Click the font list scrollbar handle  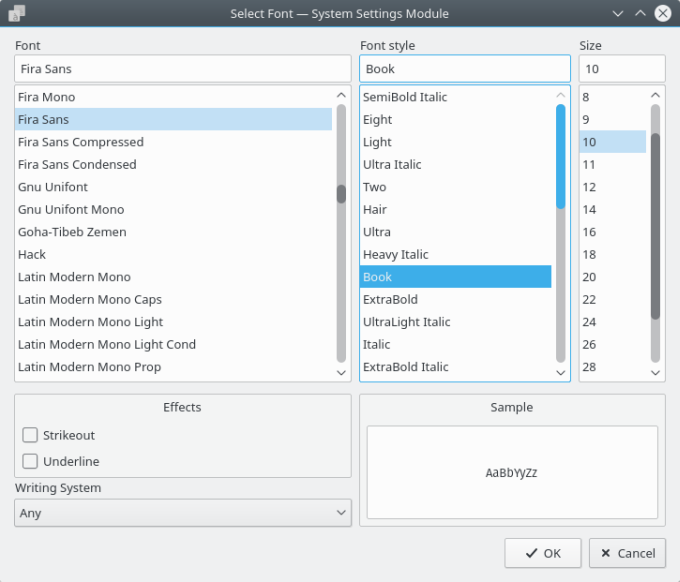341,194
